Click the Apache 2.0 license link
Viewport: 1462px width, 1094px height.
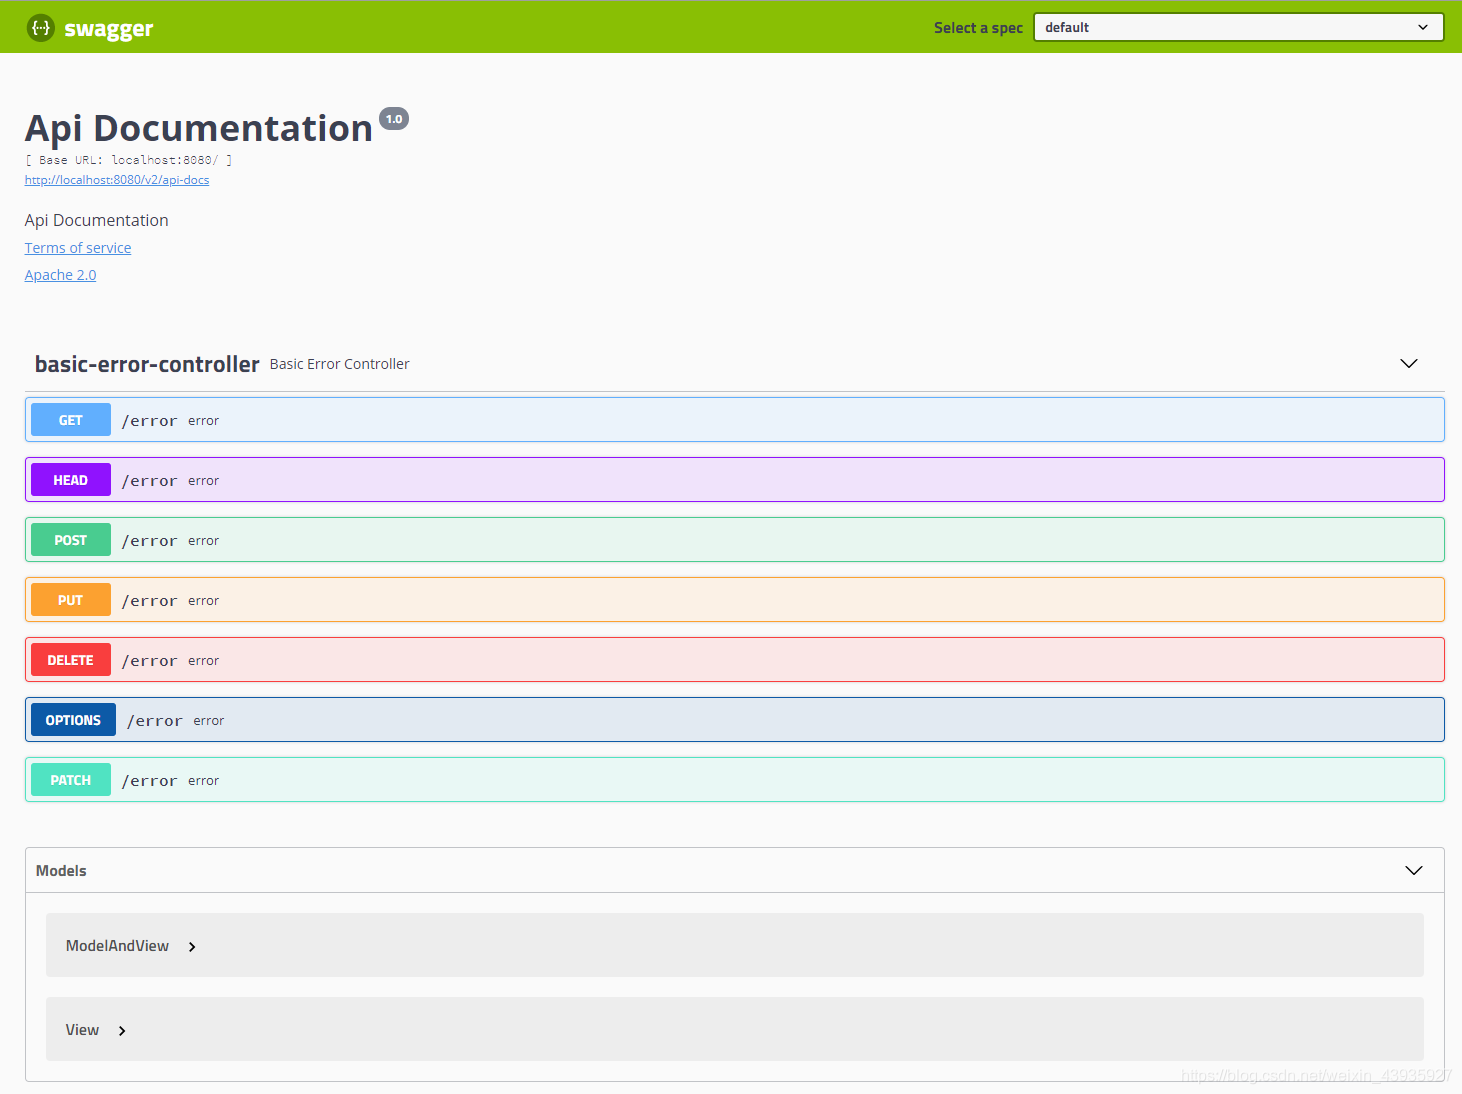(x=61, y=275)
